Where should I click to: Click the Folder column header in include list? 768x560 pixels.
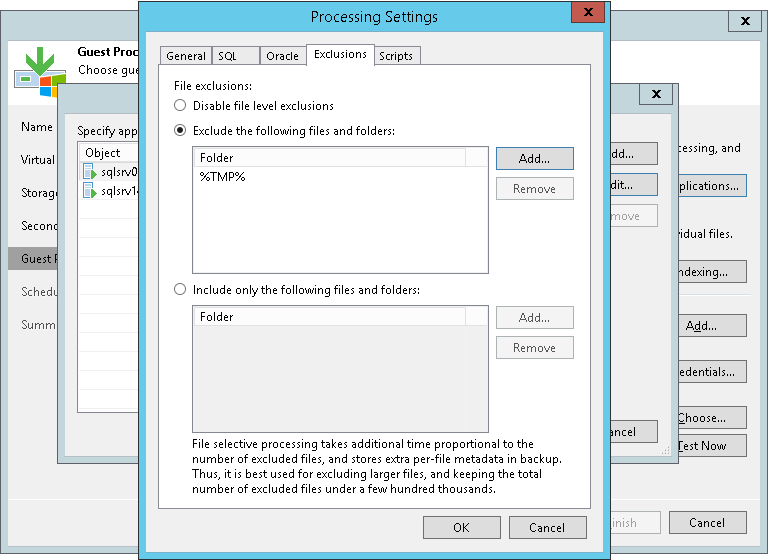pos(330,317)
